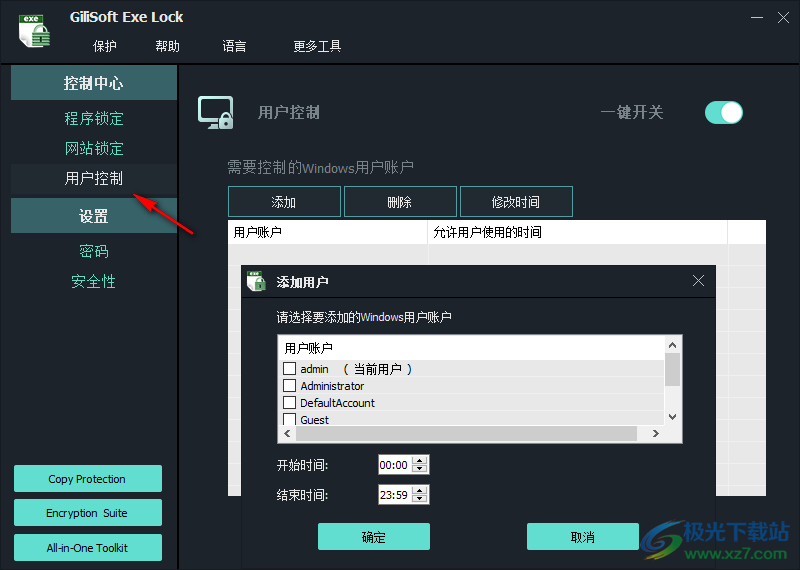Click the 结束时间 23:59 time field
The height and width of the screenshot is (570, 800).
(x=395, y=494)
